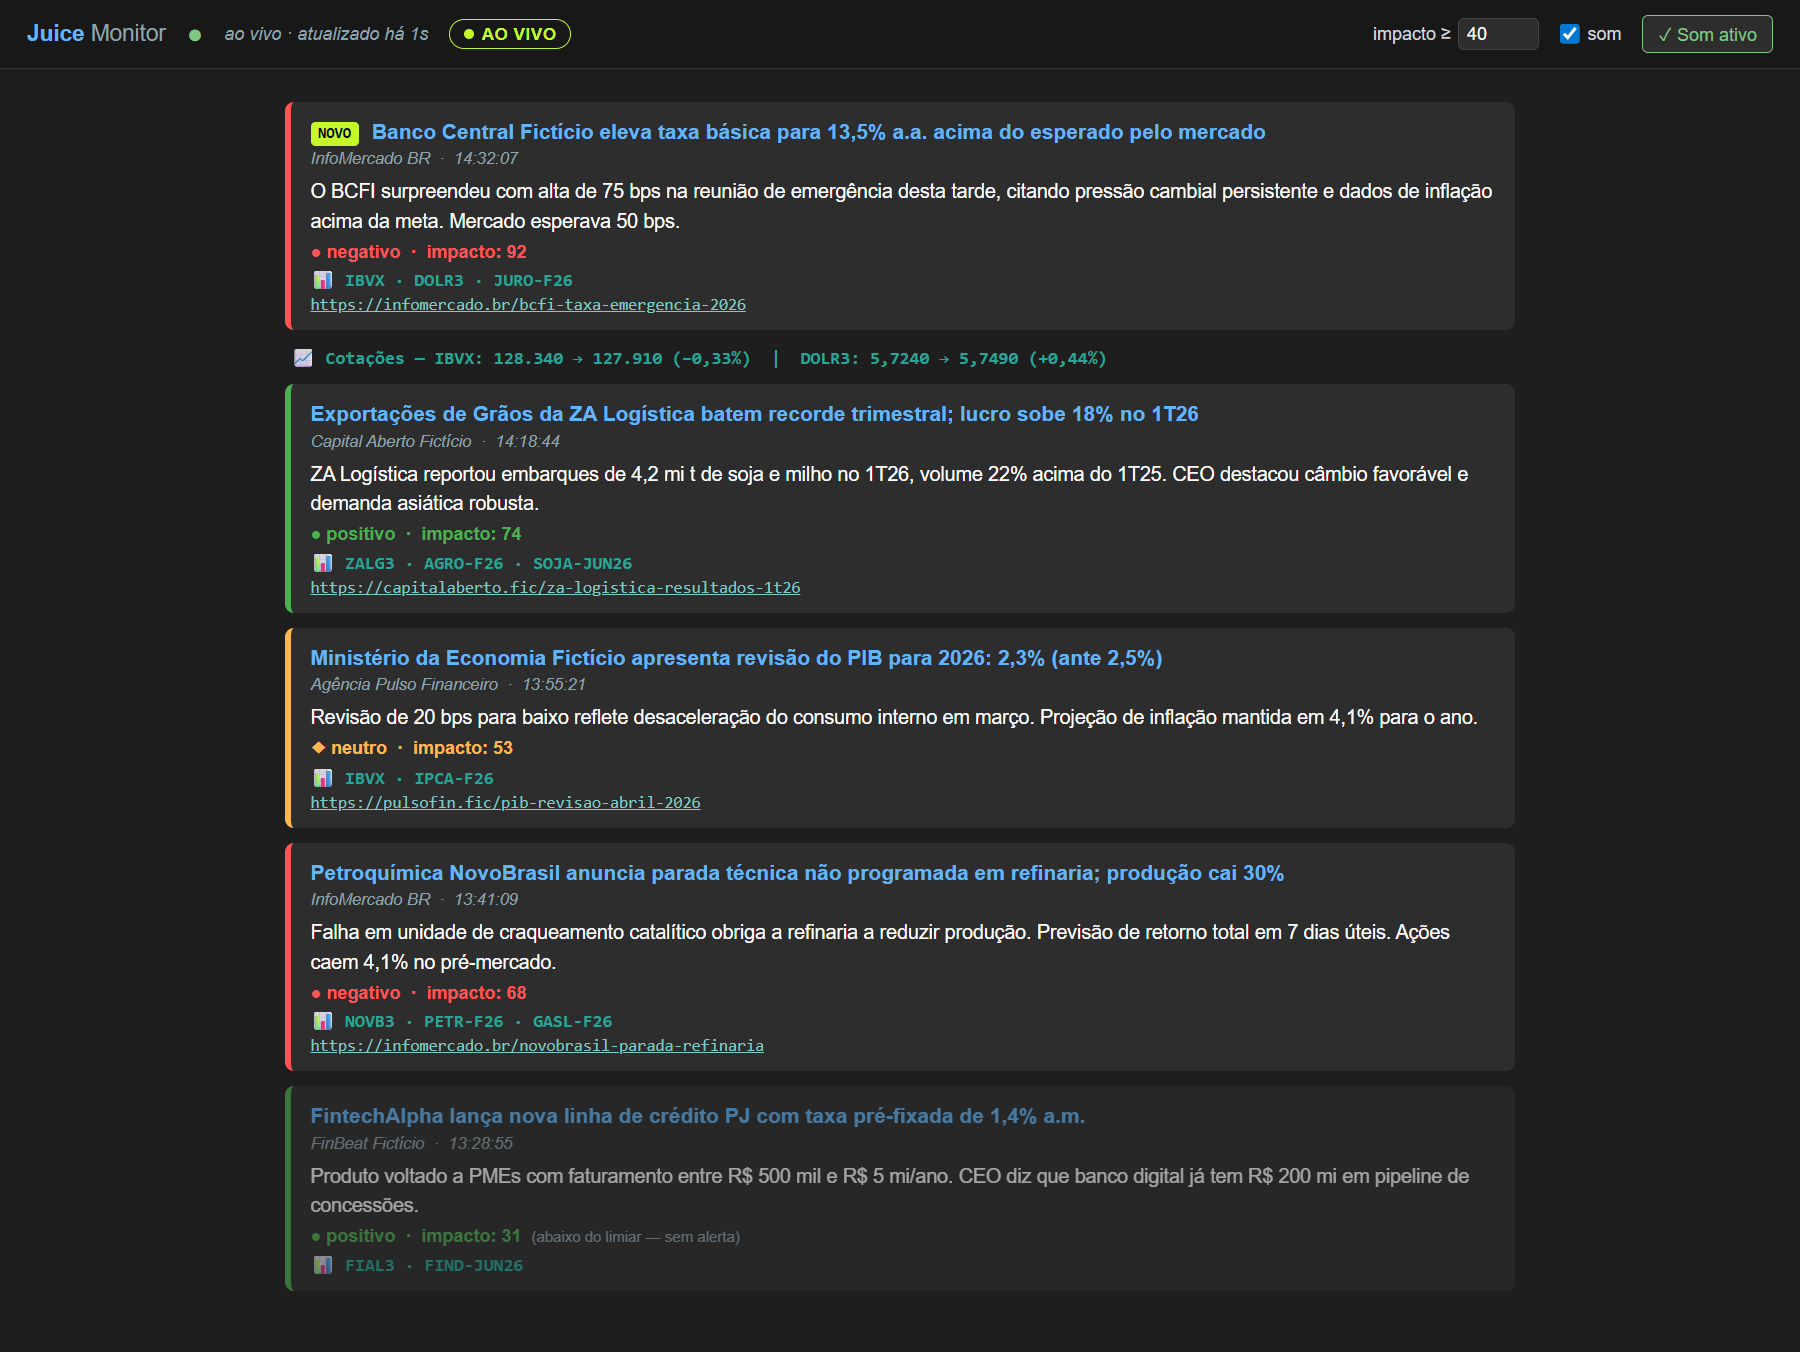1800x1352 pixels.
Task: Click chart icon beside IBVX DOLR3 JURO-F26 tickers
Action: (x=322, y=280)
